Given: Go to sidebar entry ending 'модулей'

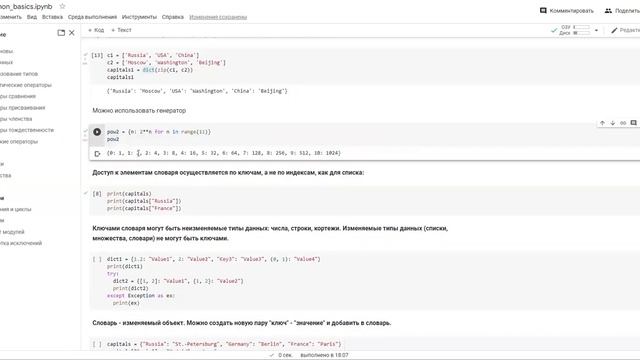Looking at the screenshot, I should click(12, 232).
